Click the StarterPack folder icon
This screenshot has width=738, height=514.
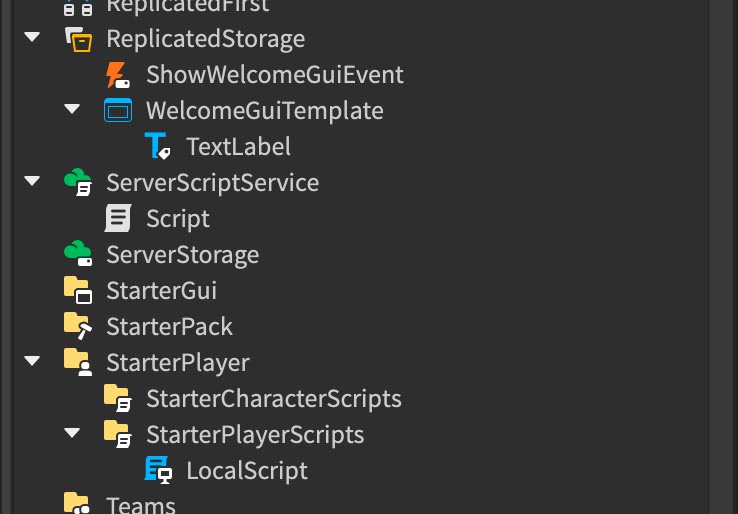click(x=78, y=326)
